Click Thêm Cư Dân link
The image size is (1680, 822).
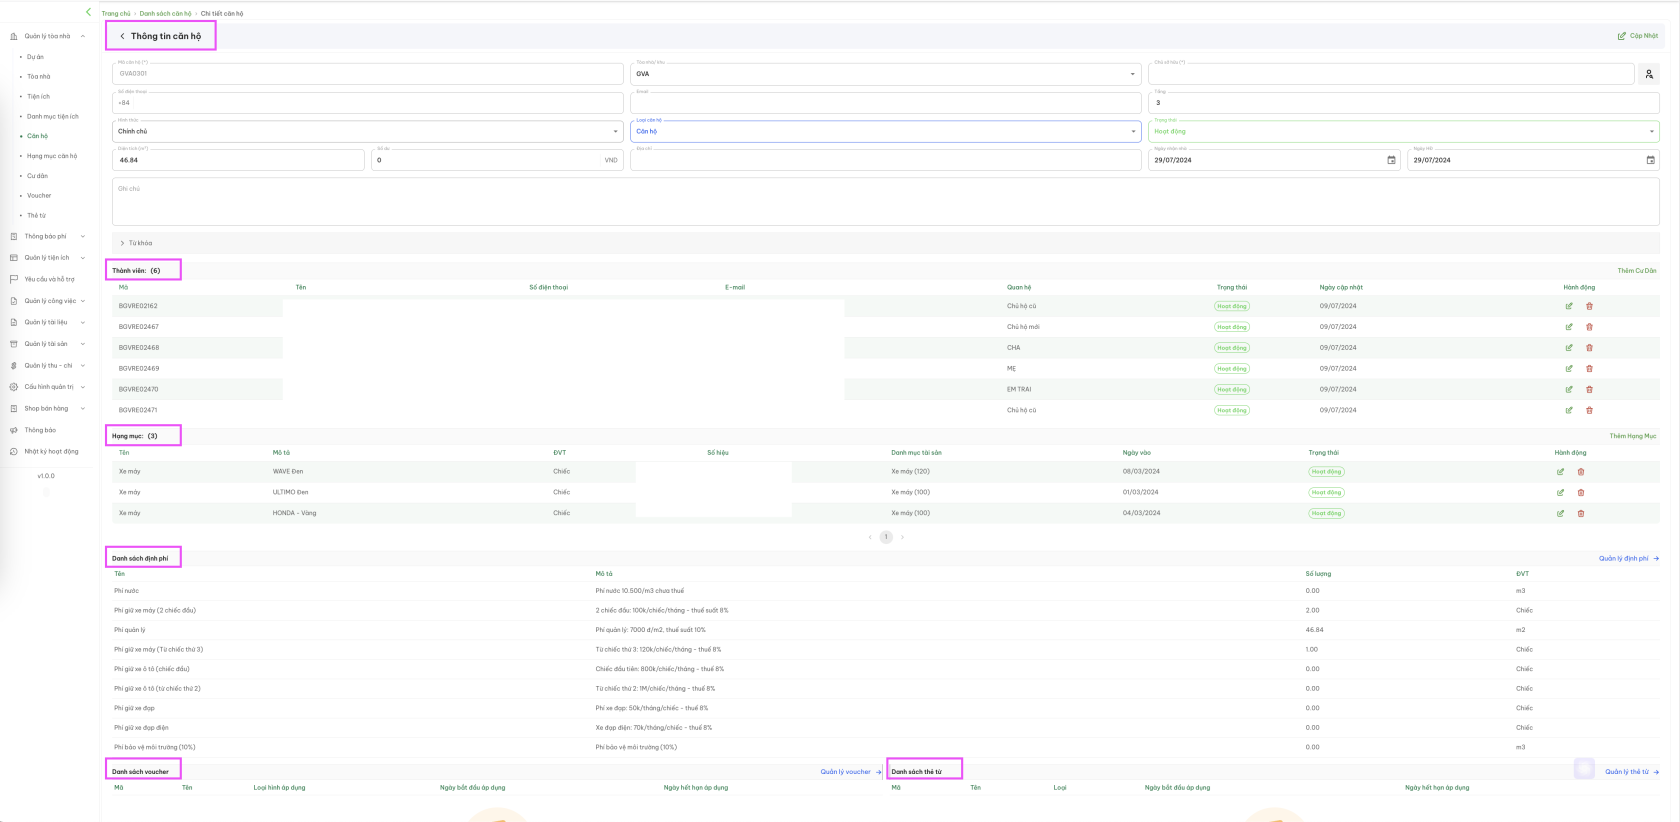1637,271
